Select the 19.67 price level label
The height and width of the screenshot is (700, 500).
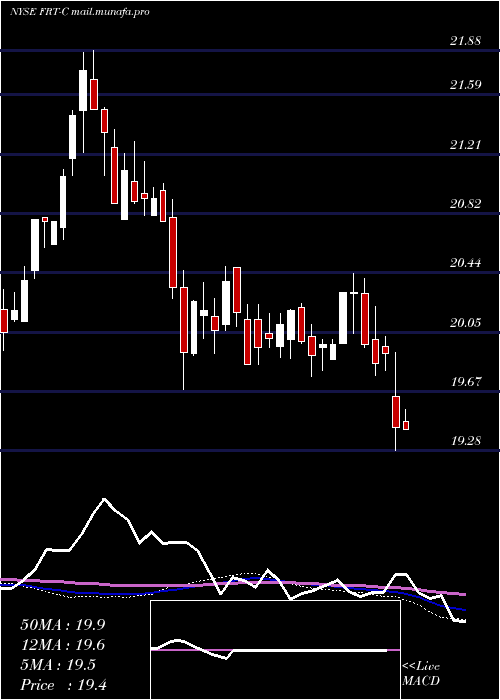click(x=466, y=382)
